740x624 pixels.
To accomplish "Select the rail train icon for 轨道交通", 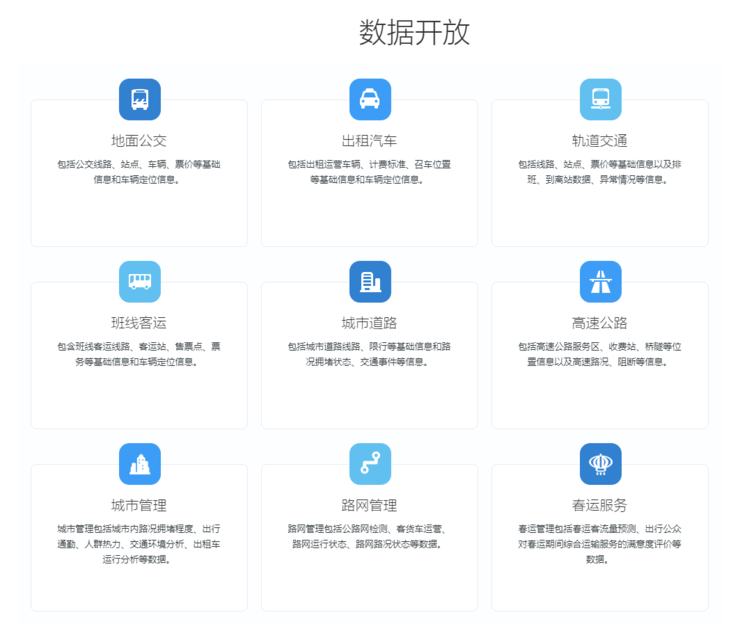I will point(600,99).
